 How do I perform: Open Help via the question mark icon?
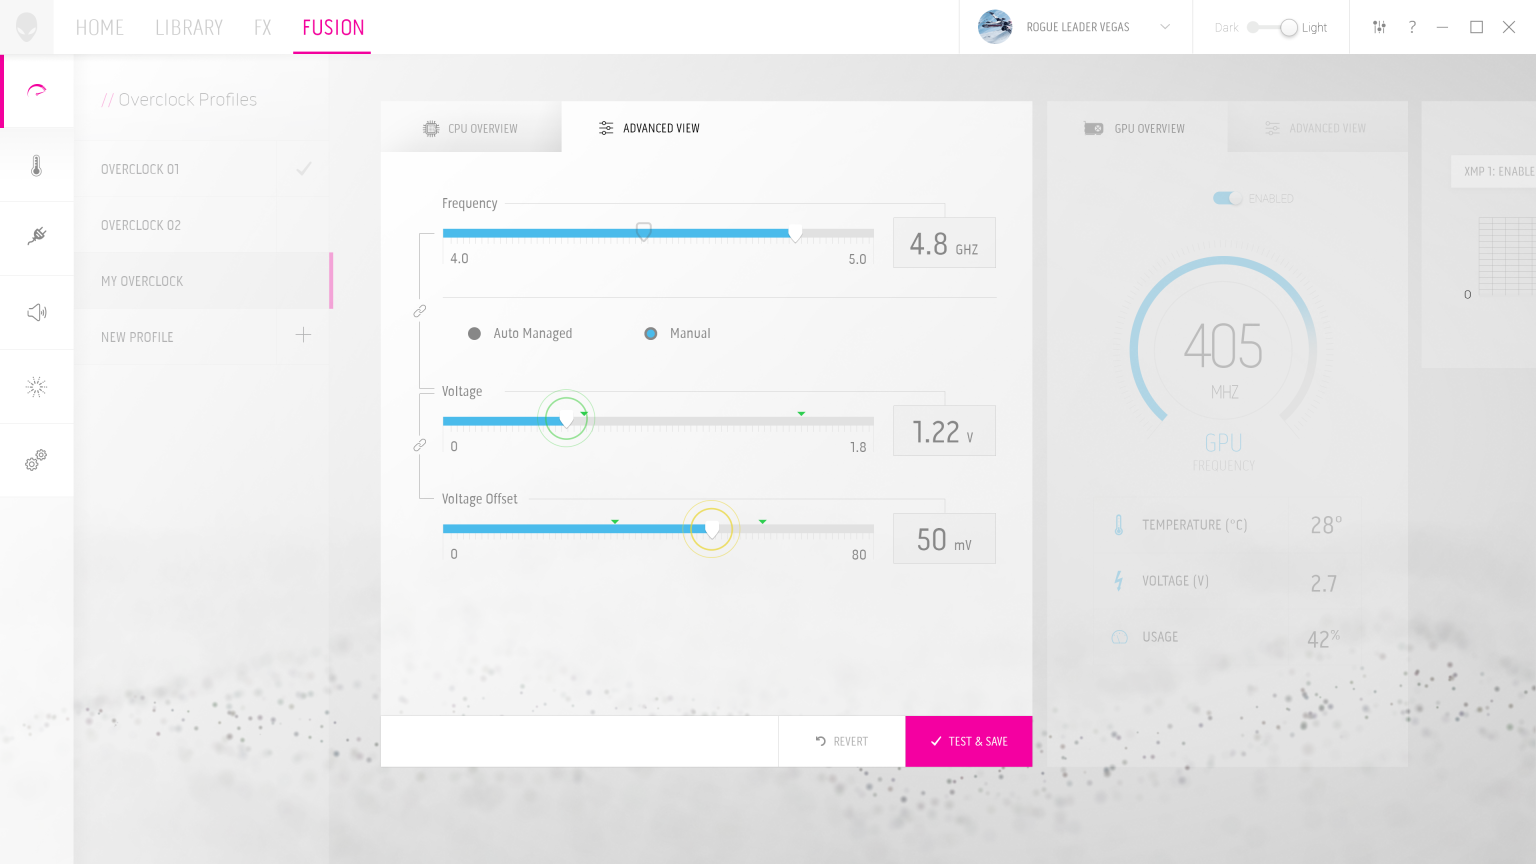[1411, 27]
